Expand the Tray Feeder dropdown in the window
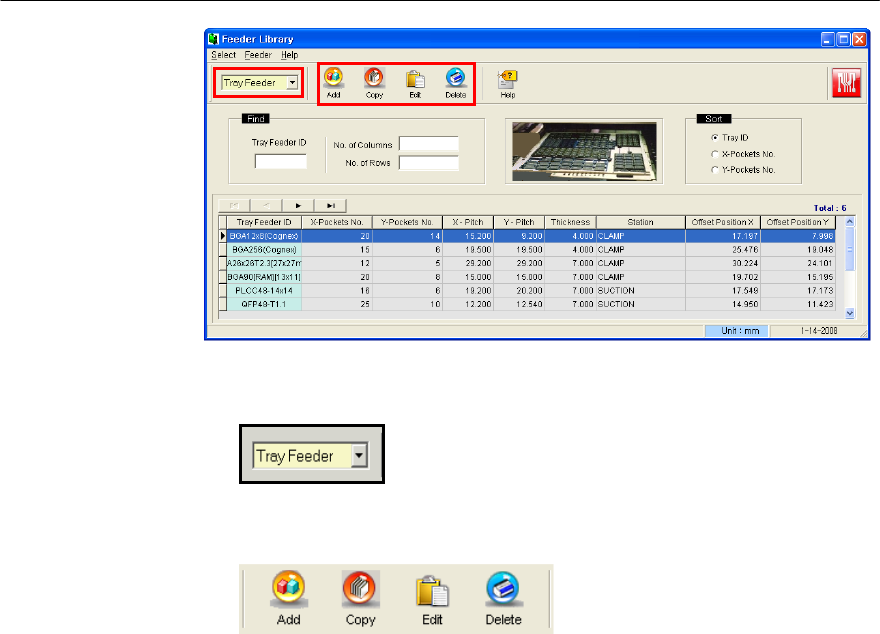Viewport: 880px width, 634px height. click(292, 83)
